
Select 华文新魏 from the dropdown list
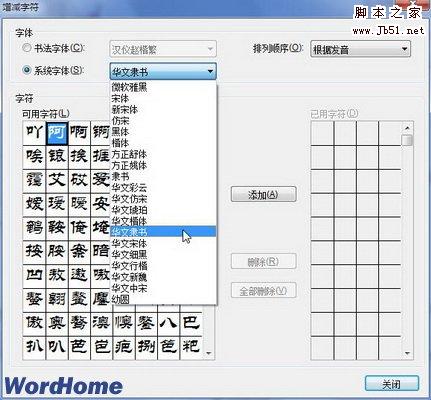163,277
